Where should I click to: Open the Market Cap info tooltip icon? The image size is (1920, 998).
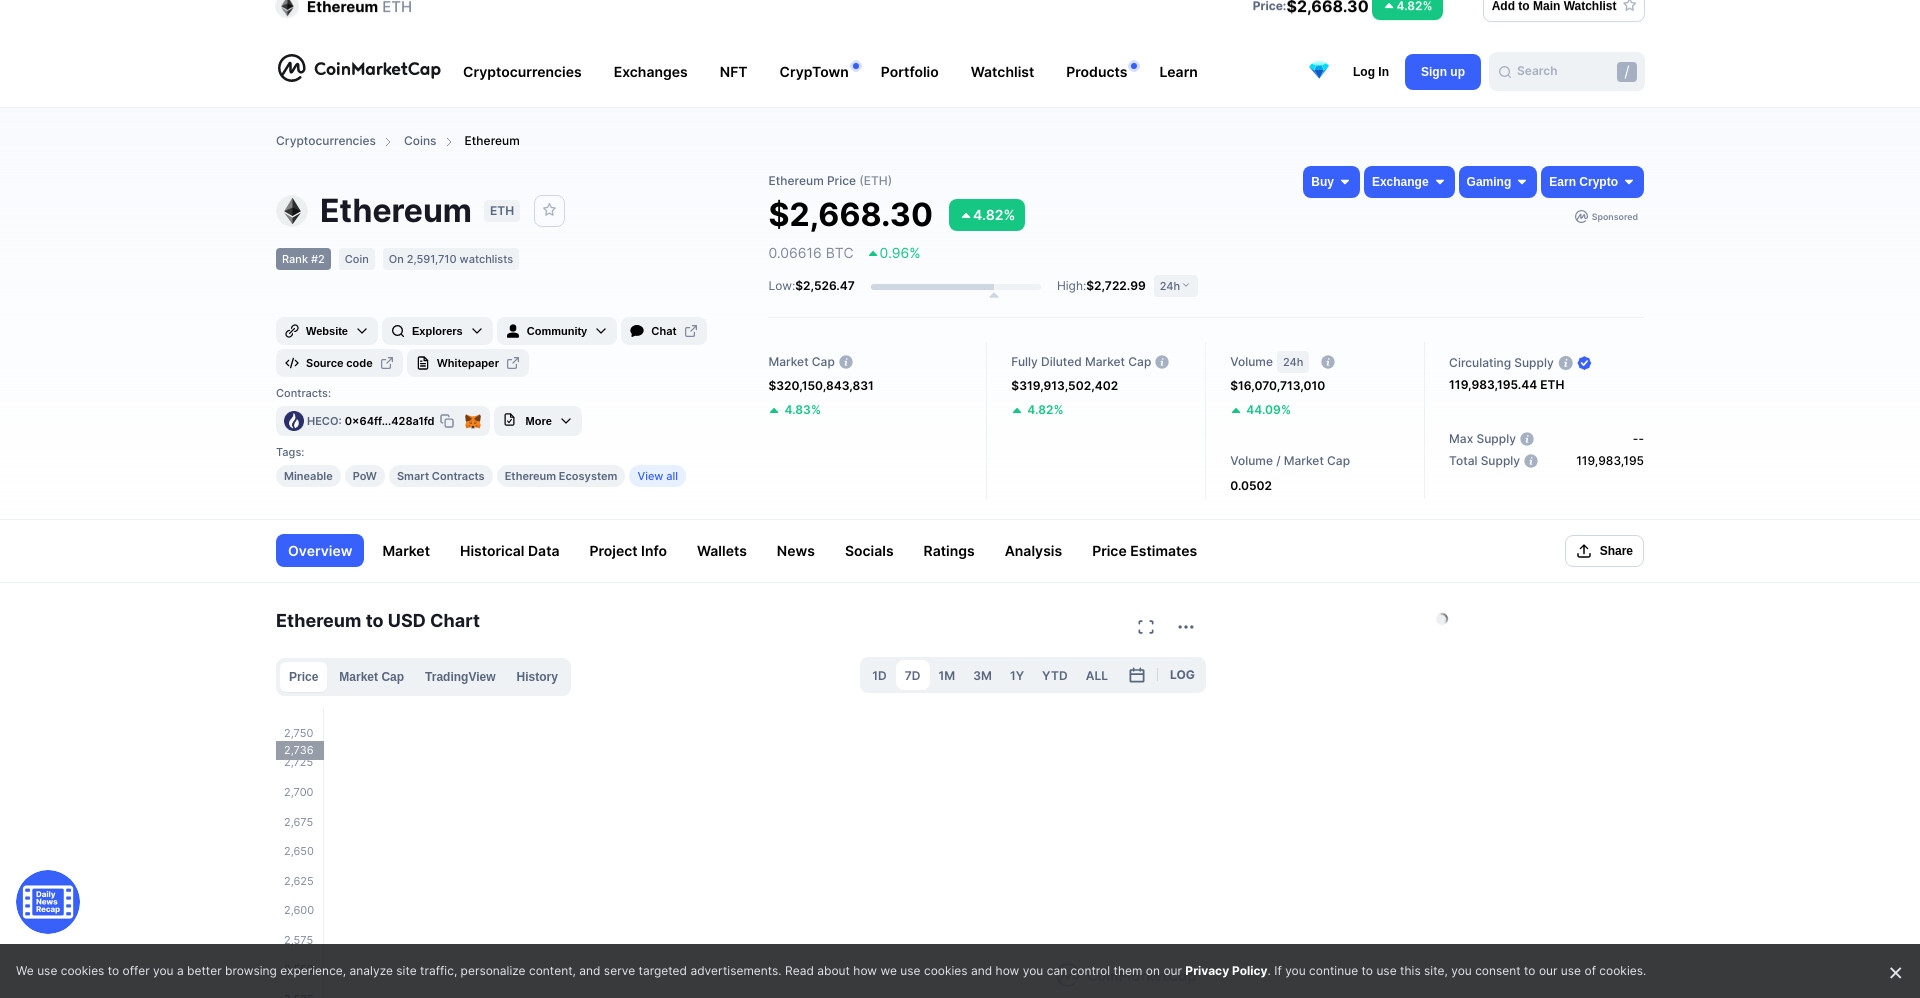pyautogui.click(x=846, y=362)
